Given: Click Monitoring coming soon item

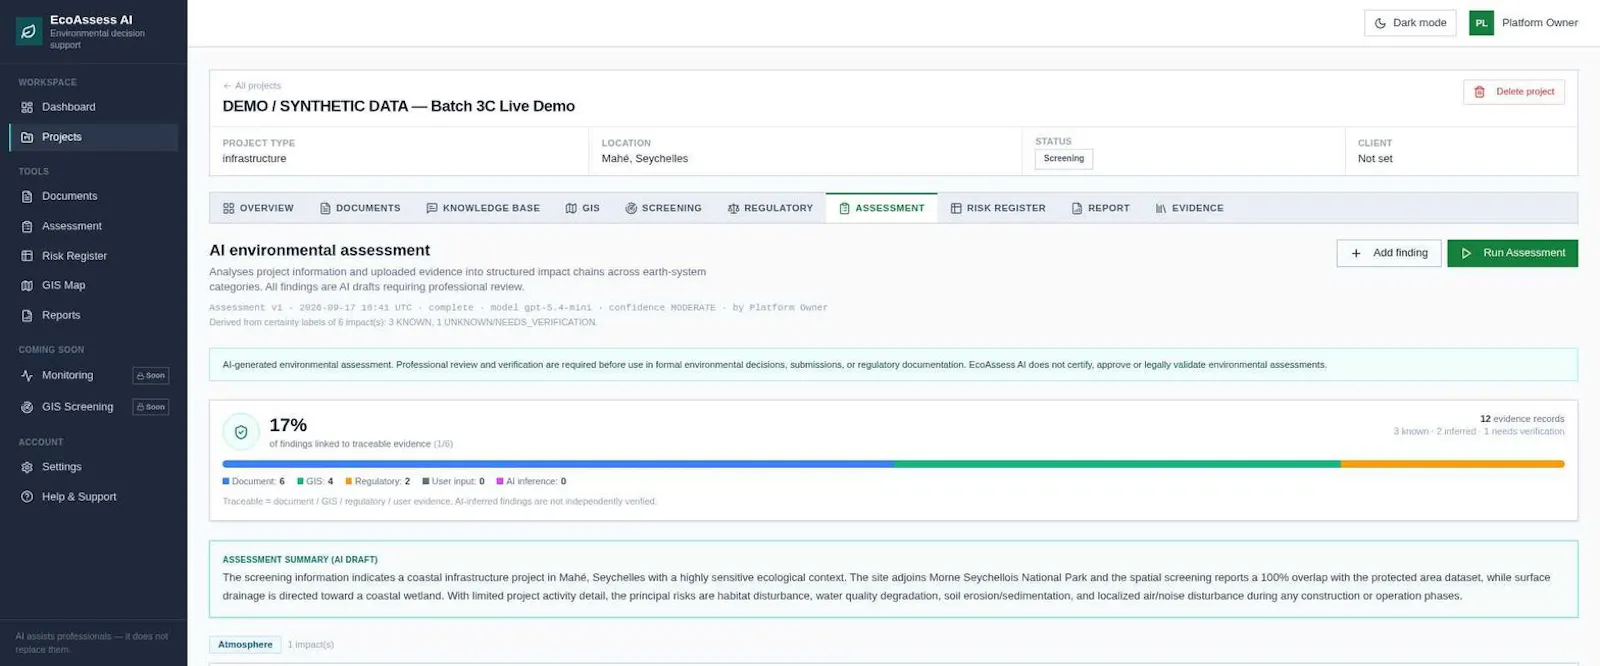Looking at the screenshot, I should point(93,375).
